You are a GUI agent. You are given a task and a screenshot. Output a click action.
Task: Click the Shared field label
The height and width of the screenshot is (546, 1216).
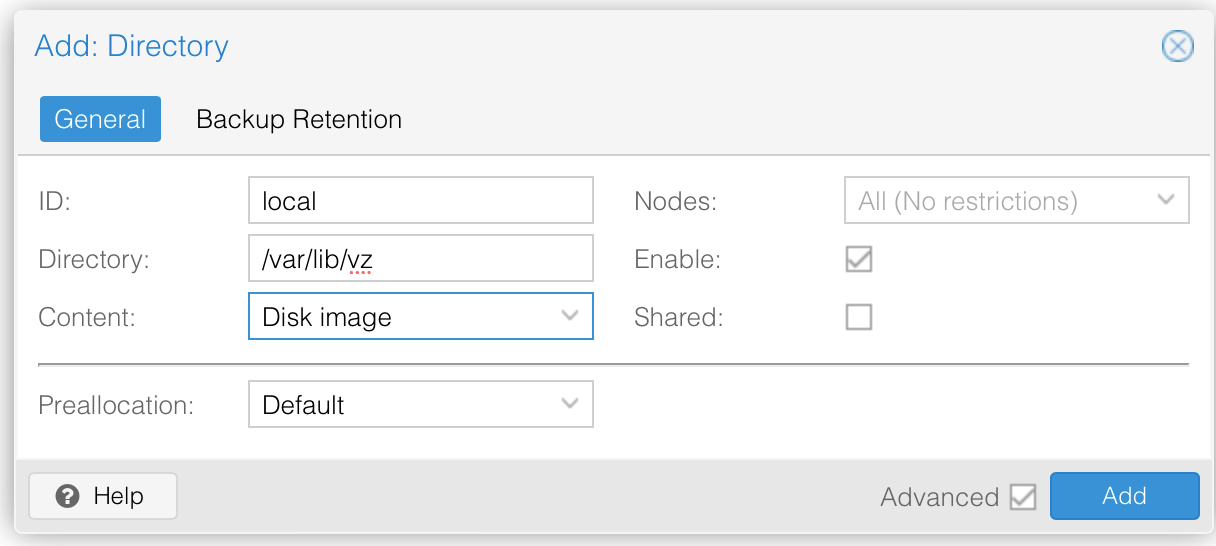coord(679,317)
